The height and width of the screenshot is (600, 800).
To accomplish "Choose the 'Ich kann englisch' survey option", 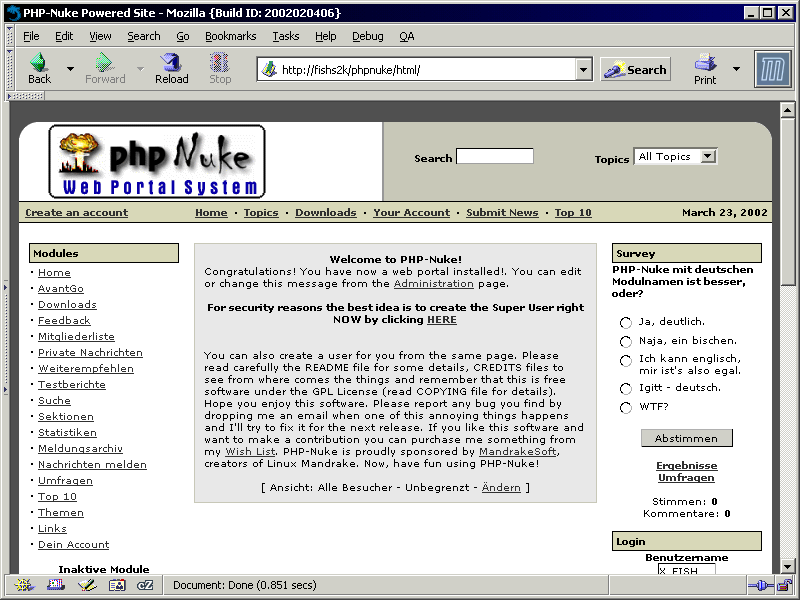I will tap(626, 361).
